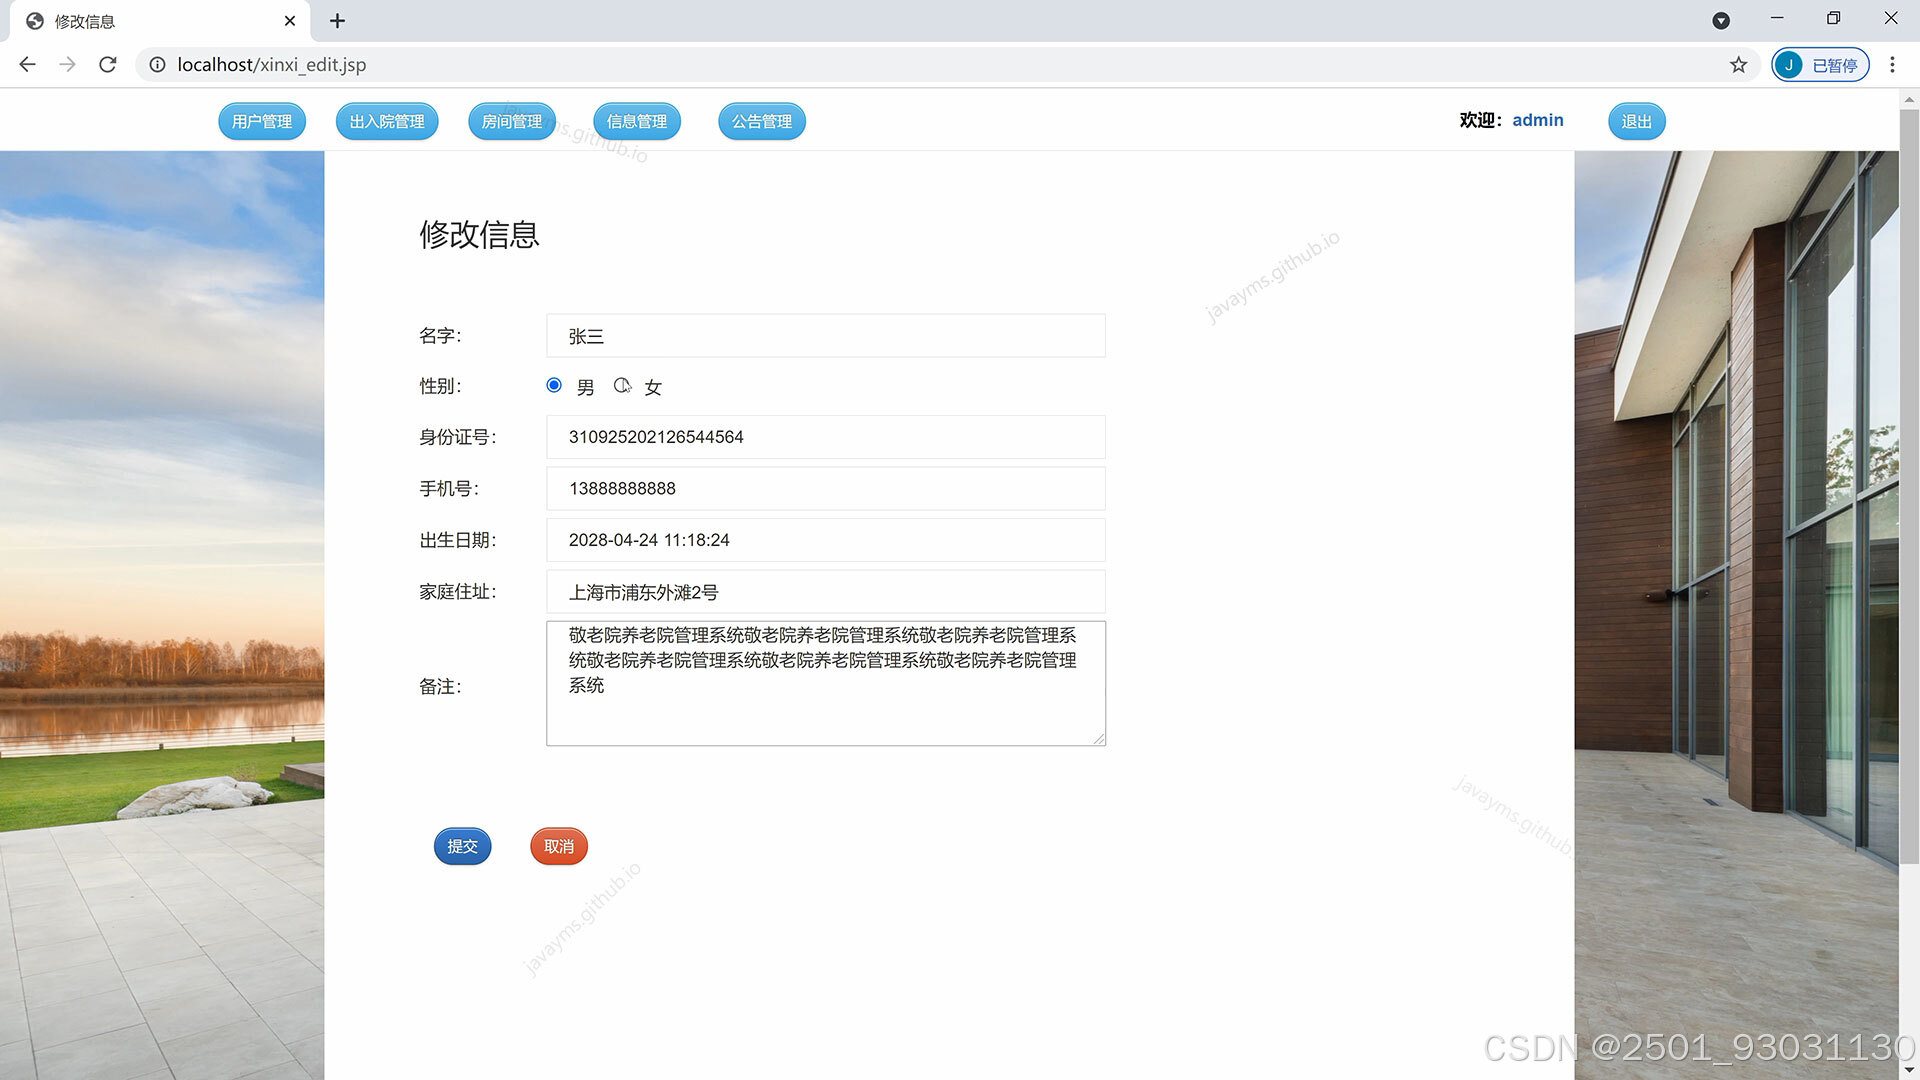1920x1080 pixels.
Task: Open the tab search dropdown arrow
Action: [x=1721, y=20]
